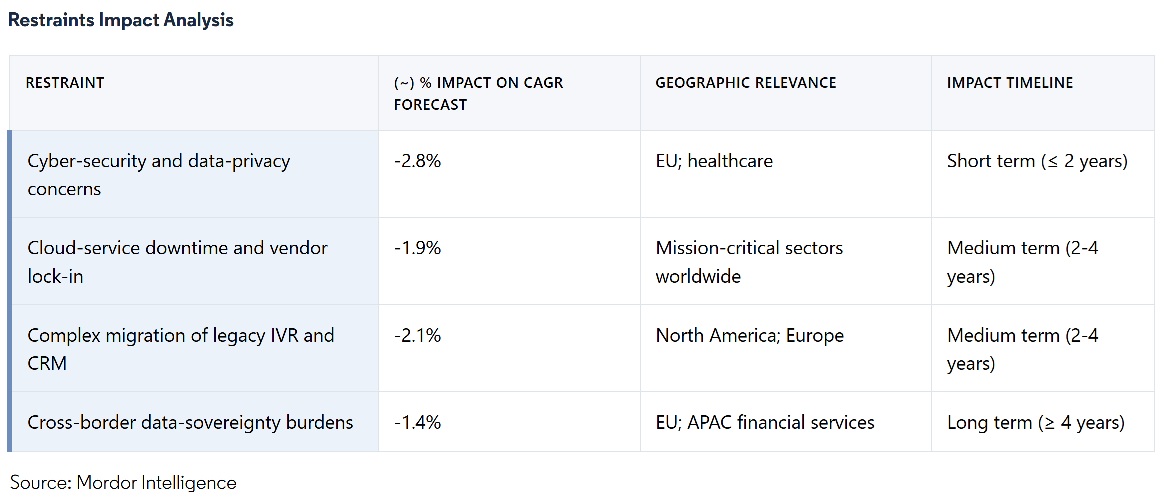
Task: Select the 'GEOGRAPHIC RELEVANCE' column header
Action: tap(745, 83)
